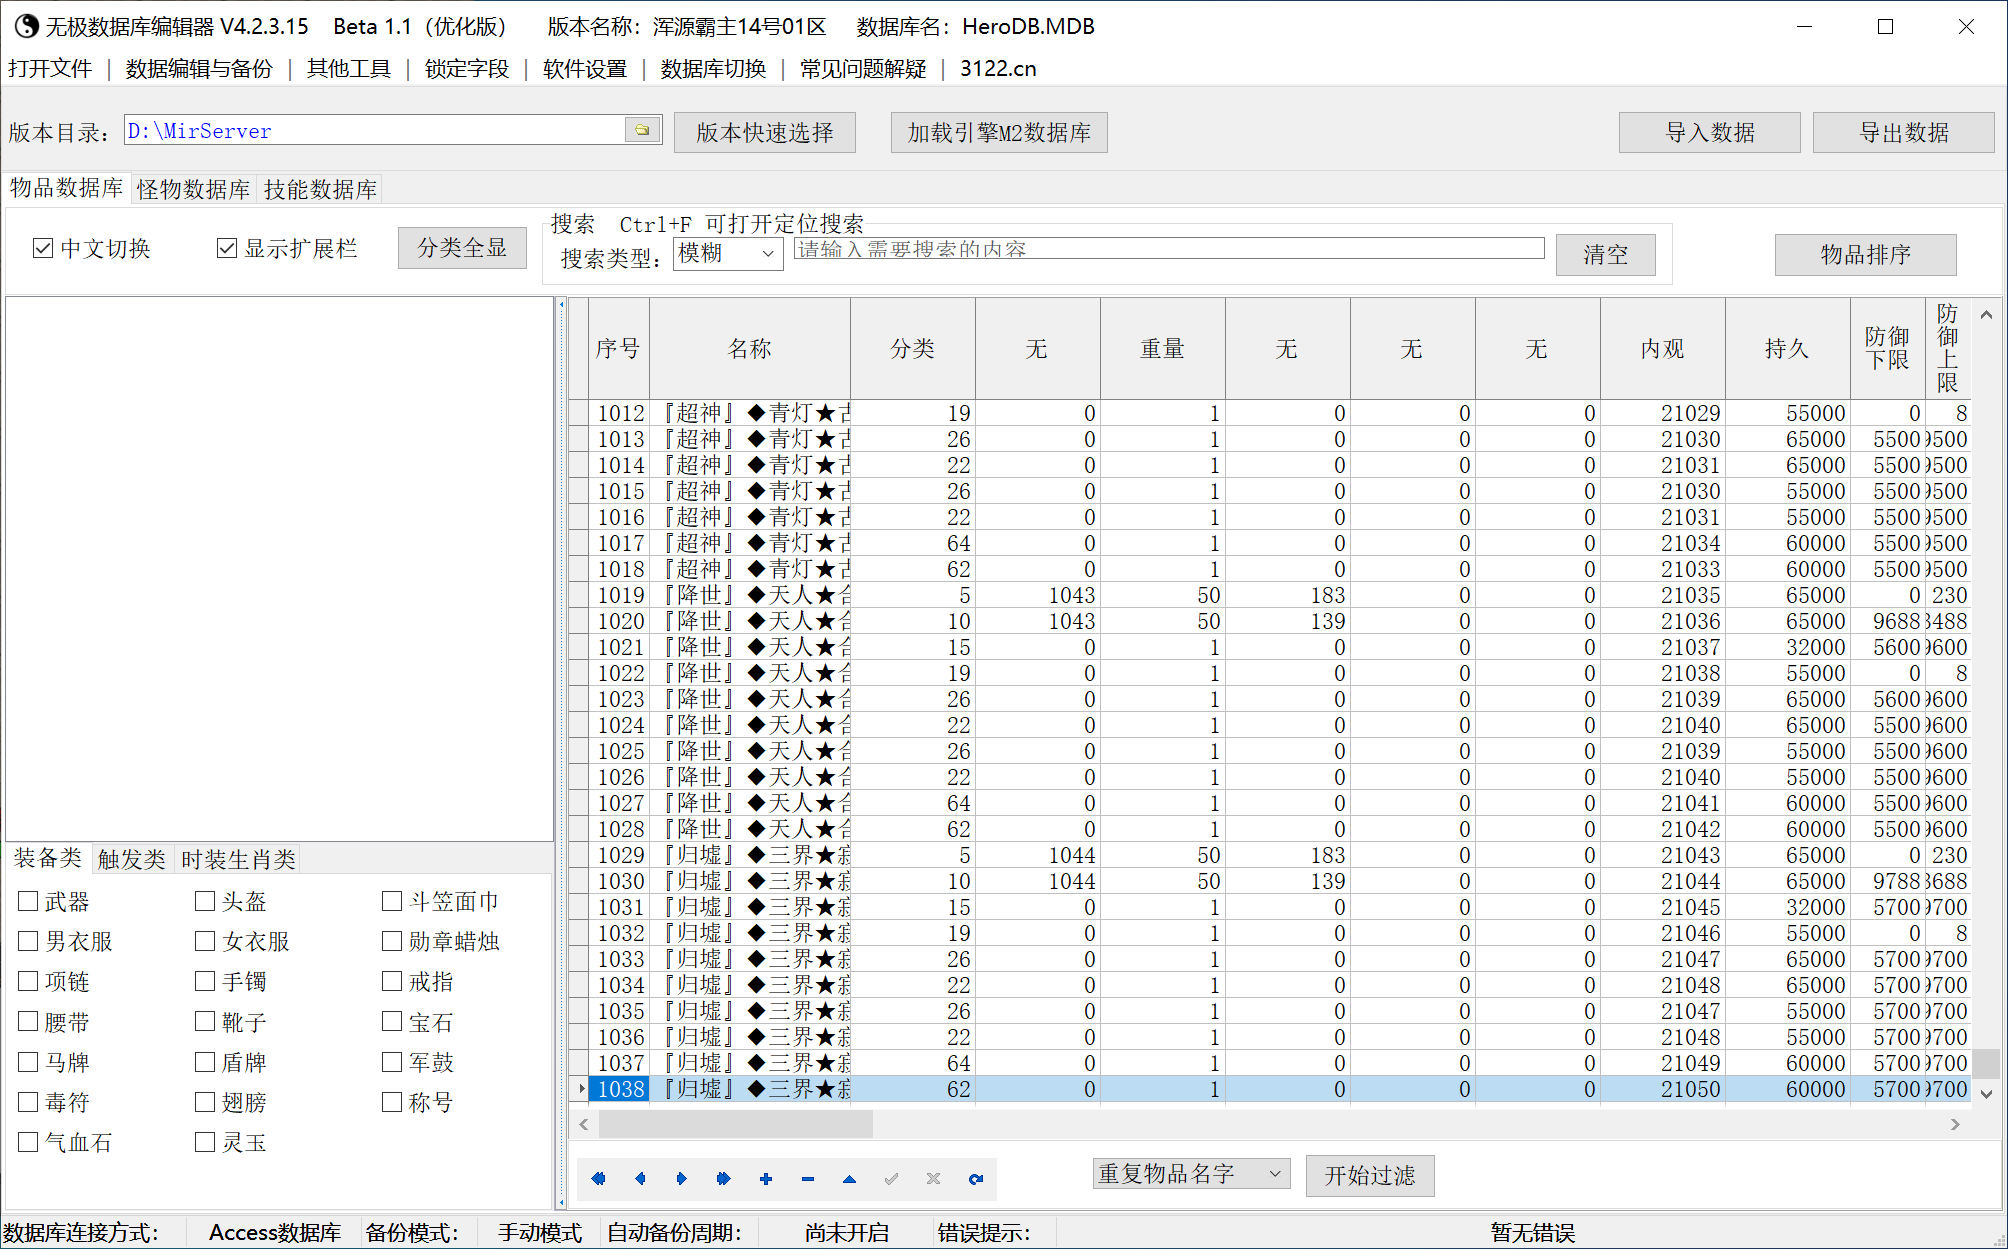Open the 其他工具 menu
This screenshot has height=1249, width=2008.
(x=349, y=68)
